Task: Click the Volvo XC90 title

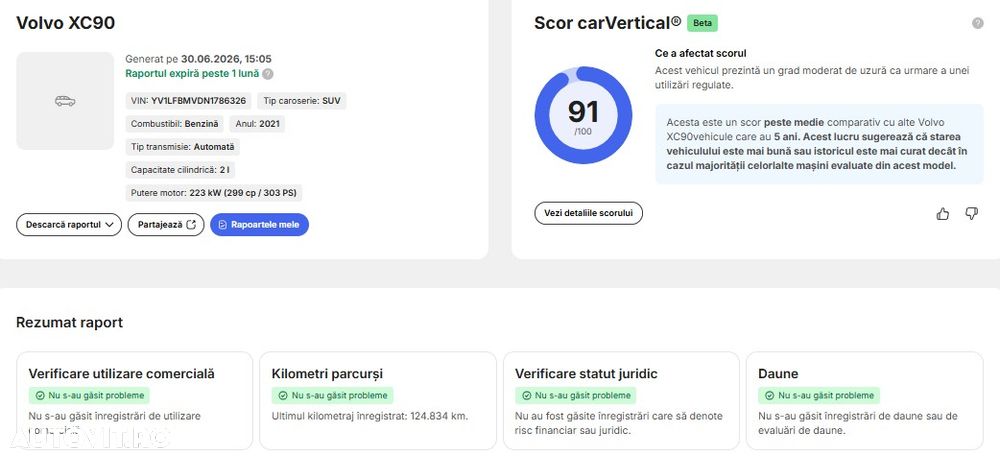Action: pyautogui.click(x=66, y=23)
